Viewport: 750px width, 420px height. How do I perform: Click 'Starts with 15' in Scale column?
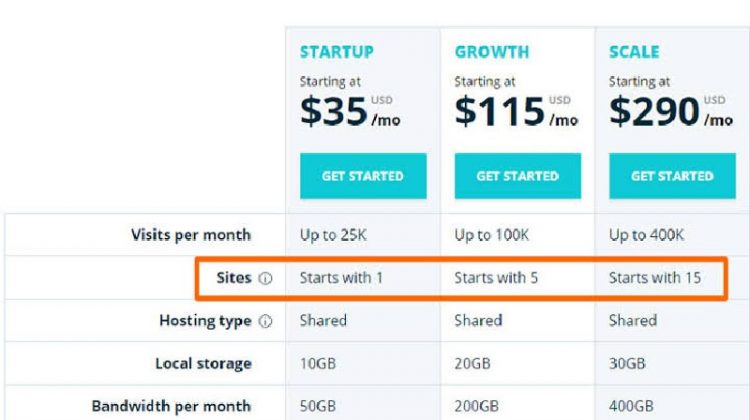(655, 278)
